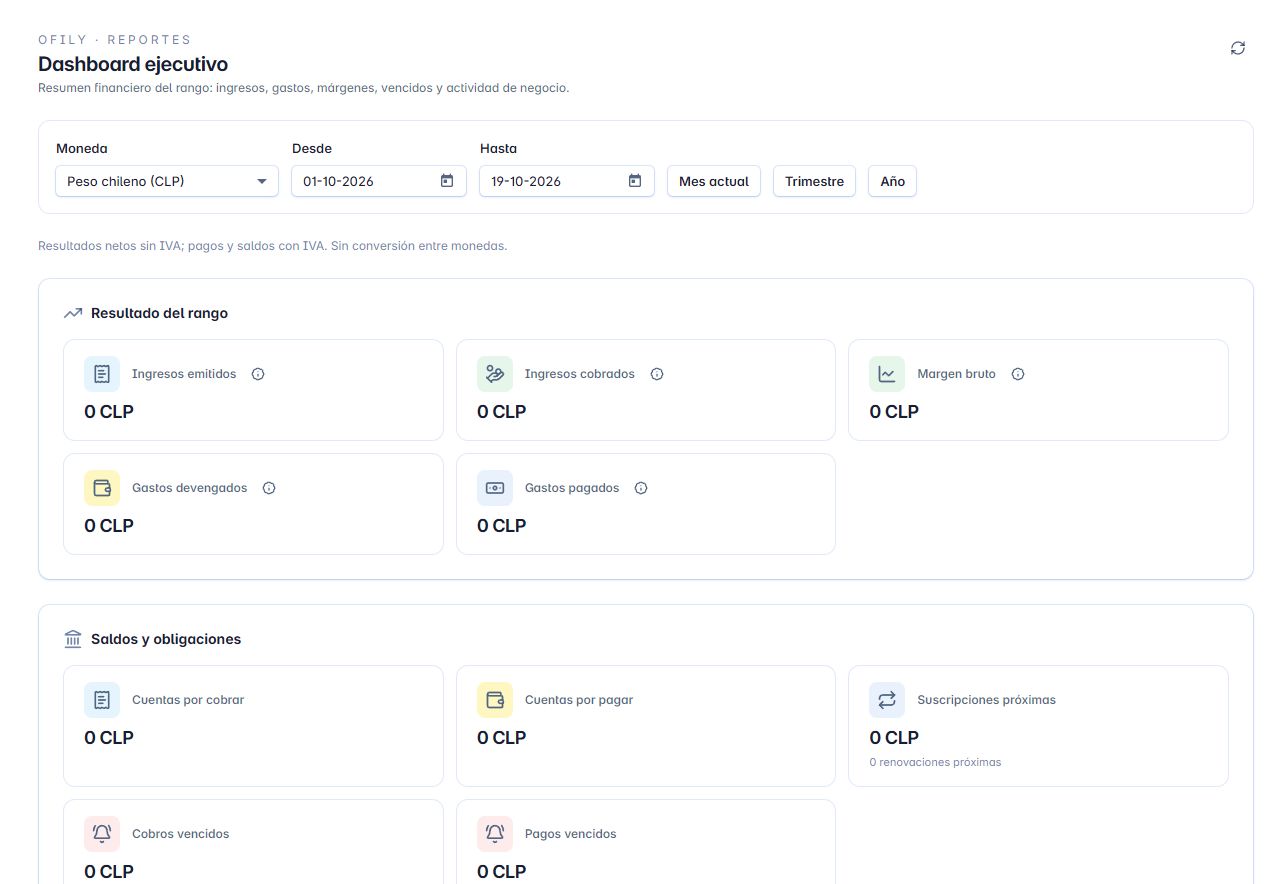Click the Margen bruto label
Viewport: 1268px width, 884px height.
(x=956, y=374)
